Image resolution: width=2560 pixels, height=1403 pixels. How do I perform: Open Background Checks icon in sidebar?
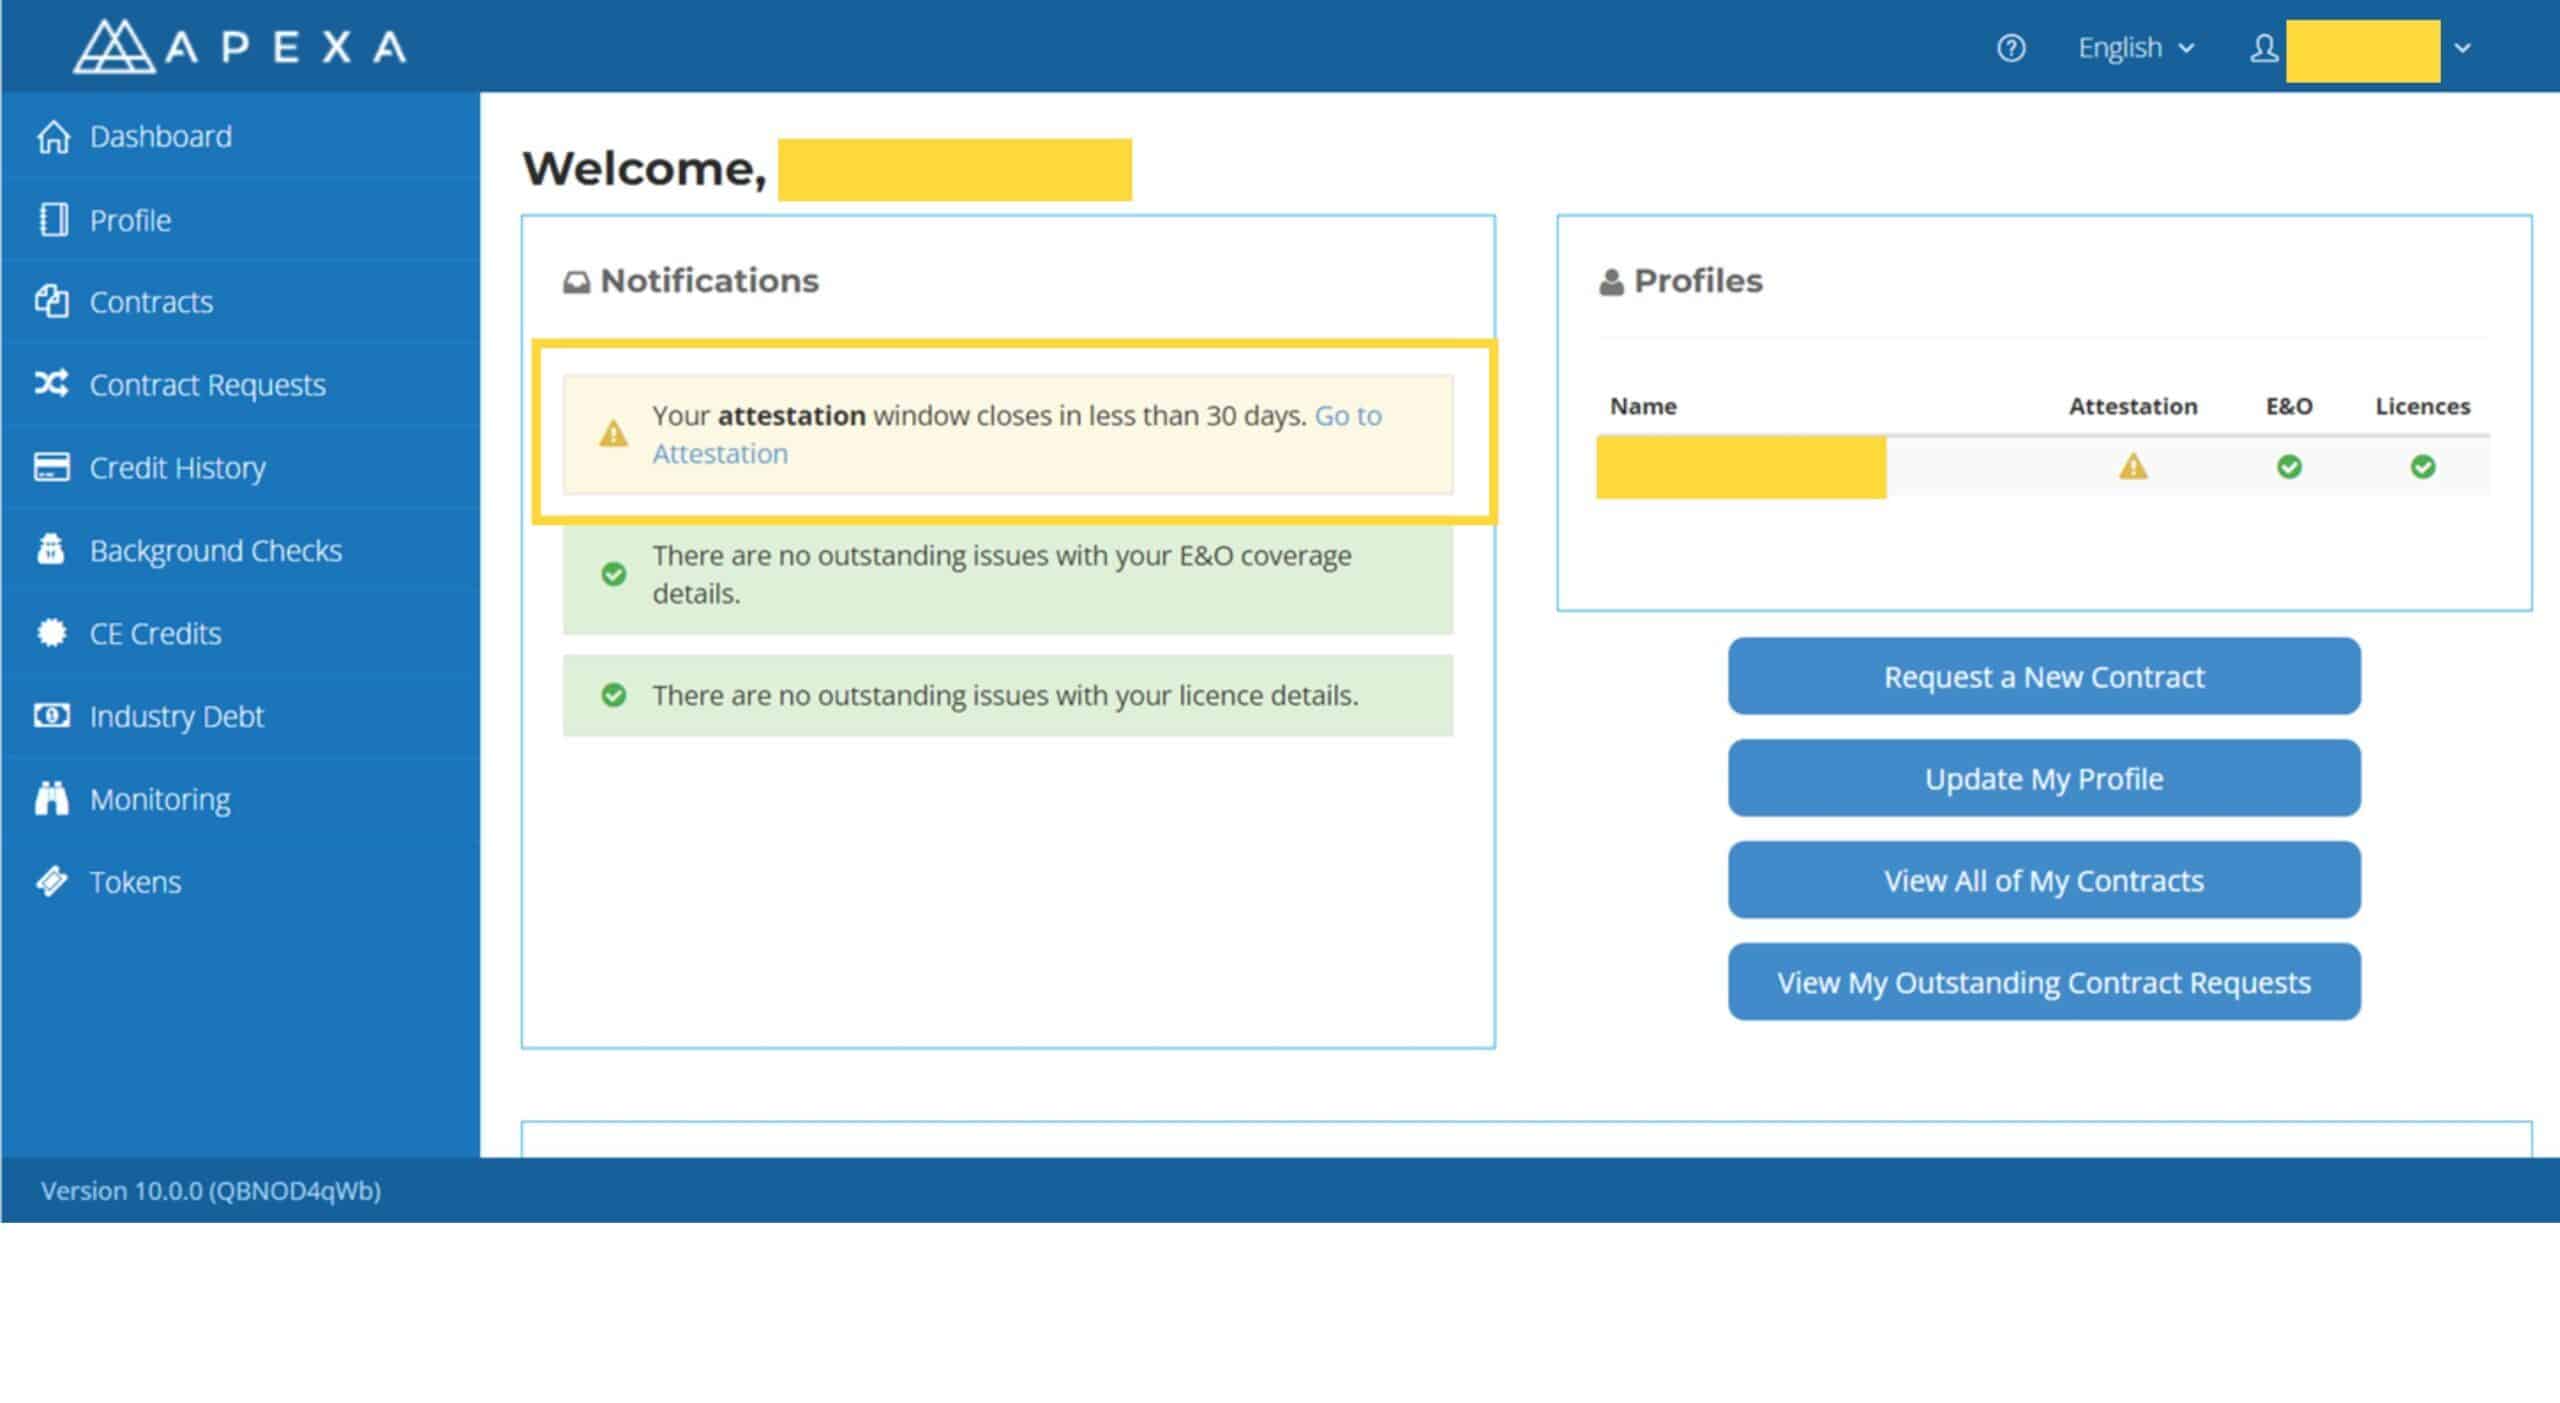pos(51,549)
